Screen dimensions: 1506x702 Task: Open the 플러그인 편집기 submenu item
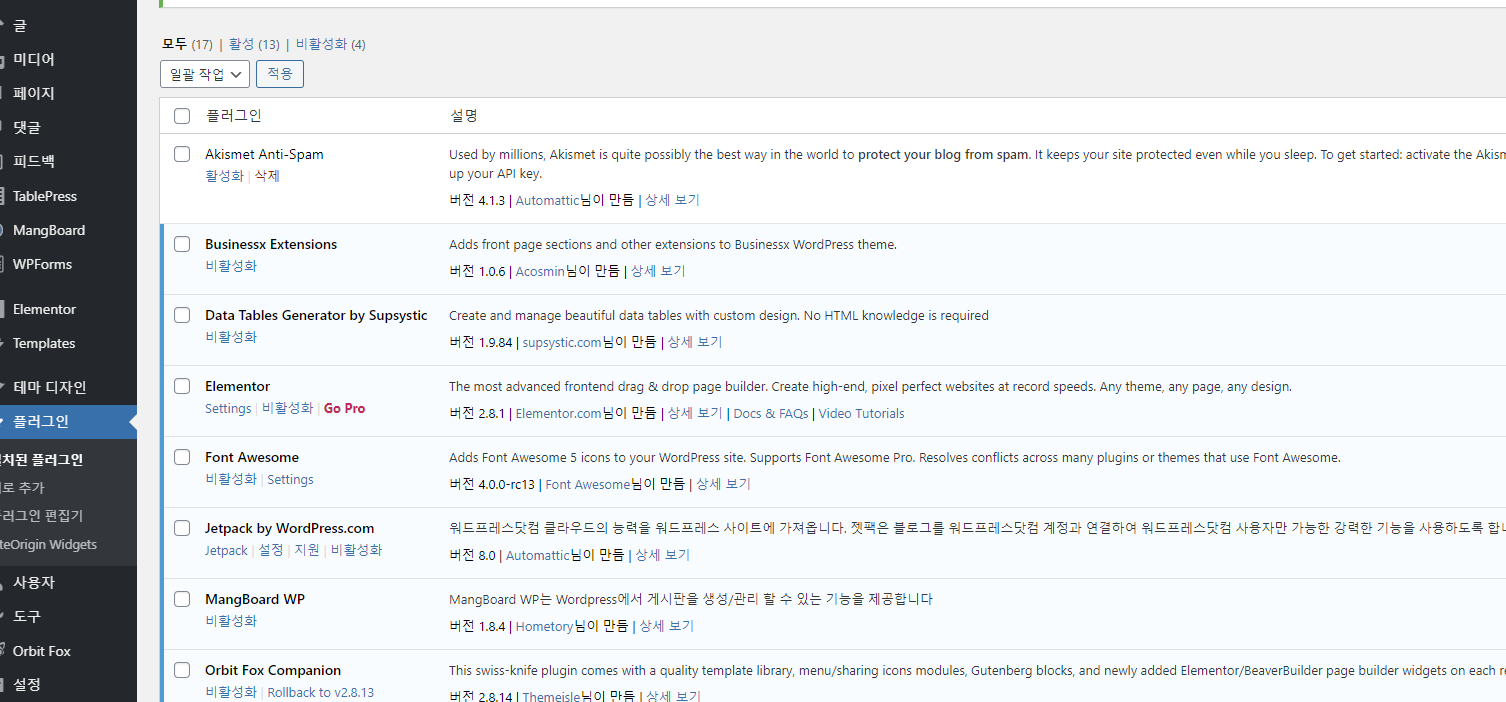[x=41, y=516]
